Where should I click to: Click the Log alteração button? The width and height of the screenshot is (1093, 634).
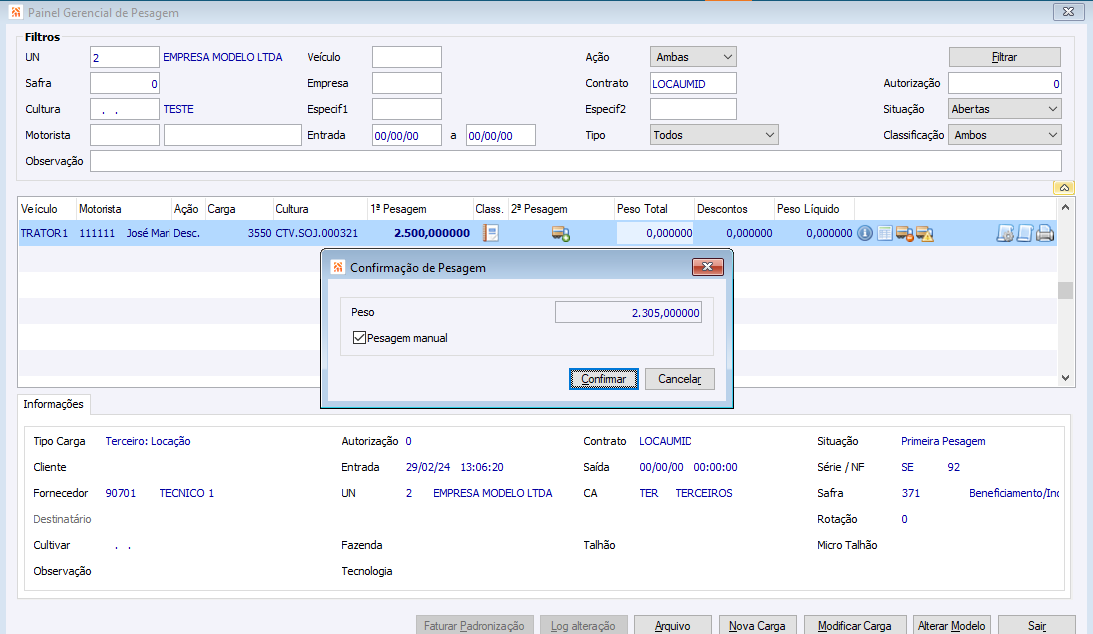pos(583,626)
